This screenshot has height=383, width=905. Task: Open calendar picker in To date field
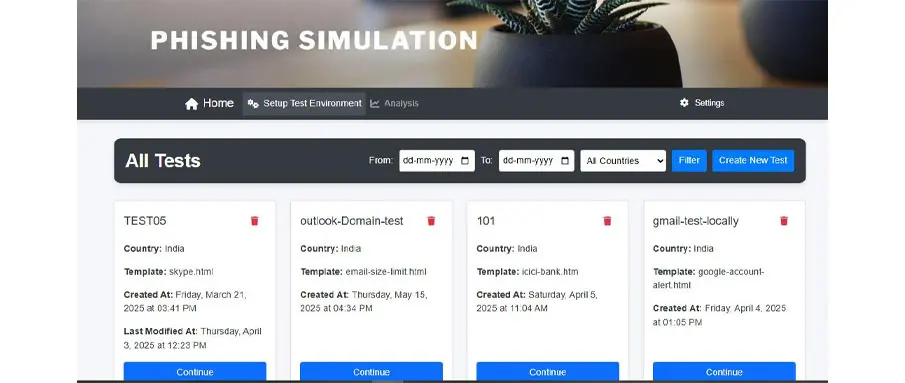[x=564, y=161]
